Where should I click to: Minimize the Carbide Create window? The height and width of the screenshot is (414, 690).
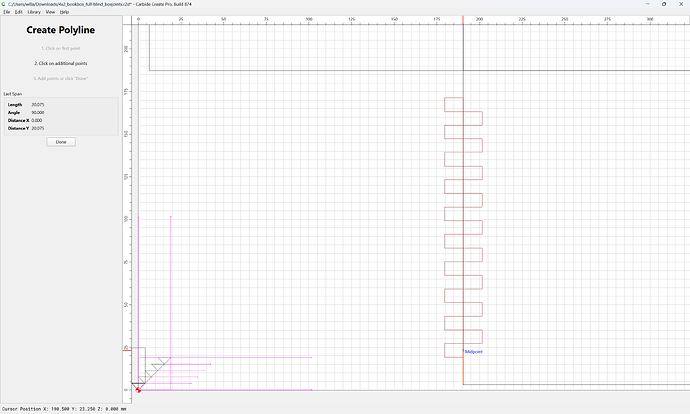click(x=647, y=4)
